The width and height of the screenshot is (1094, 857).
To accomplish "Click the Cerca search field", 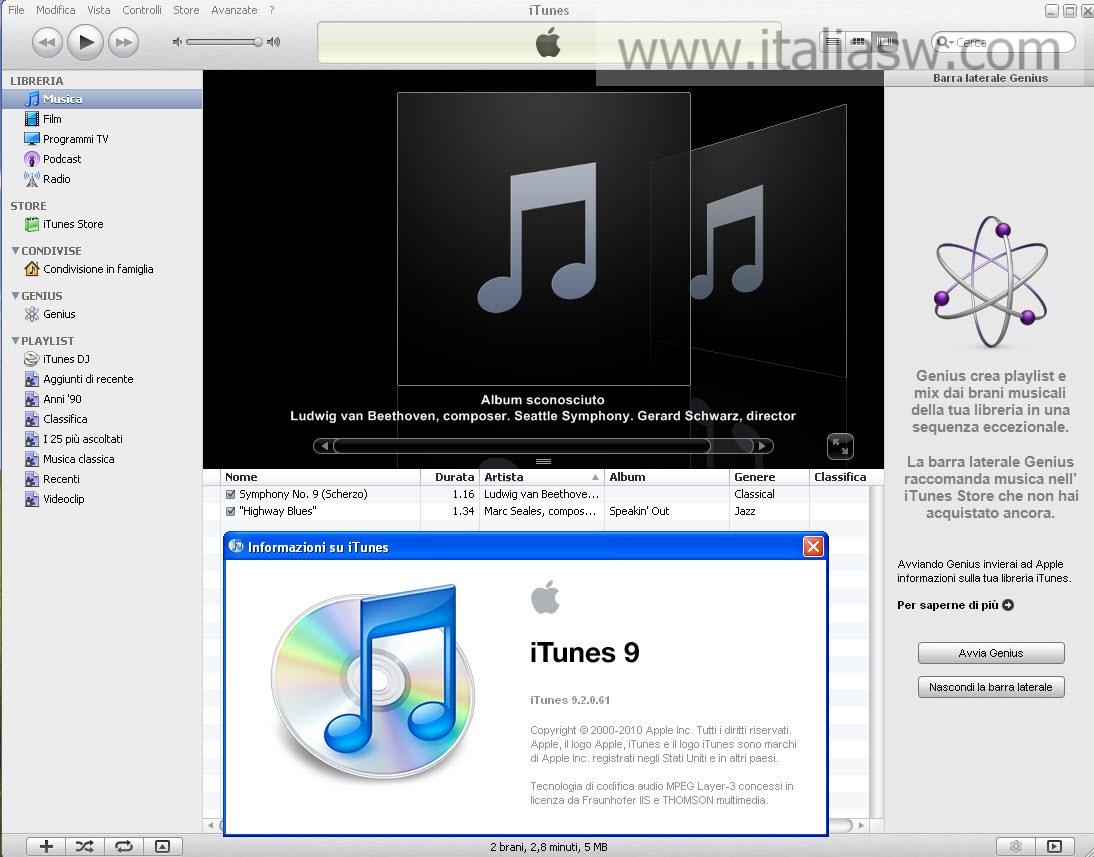I will pyautogui.click(x=1003, y=43).
